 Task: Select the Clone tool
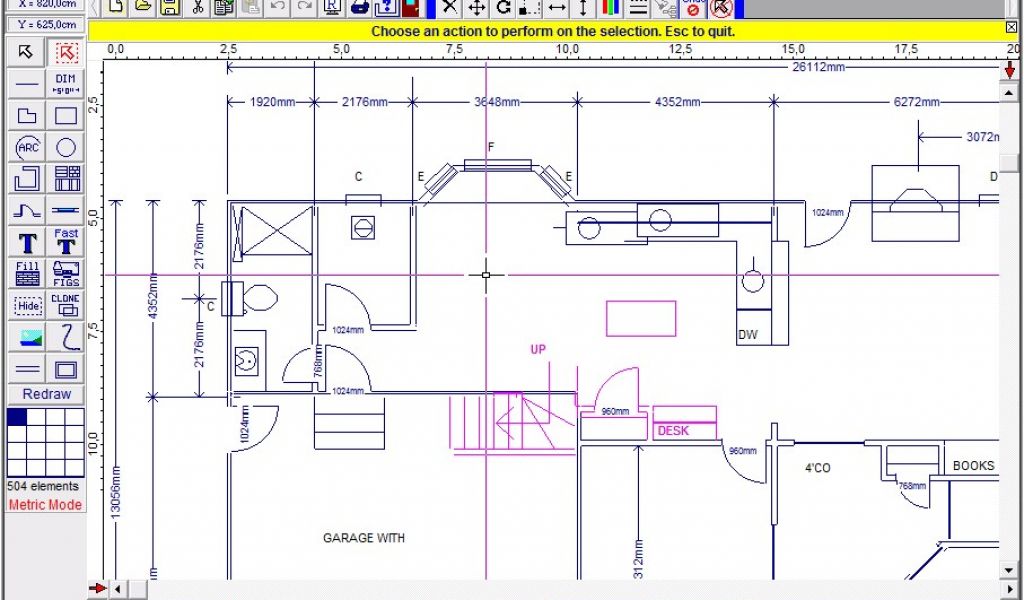66,304
